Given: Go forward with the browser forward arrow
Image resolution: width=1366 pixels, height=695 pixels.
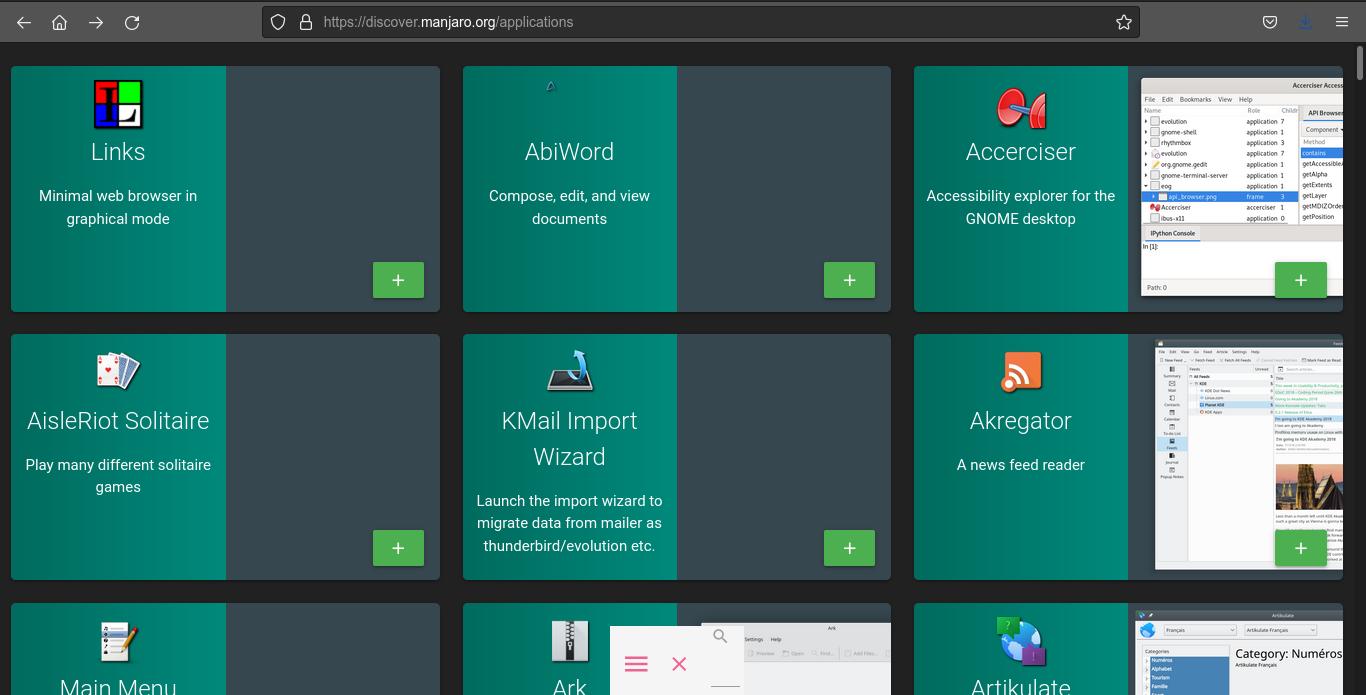Looking at the screenshot, I should [x=96, y=22].
